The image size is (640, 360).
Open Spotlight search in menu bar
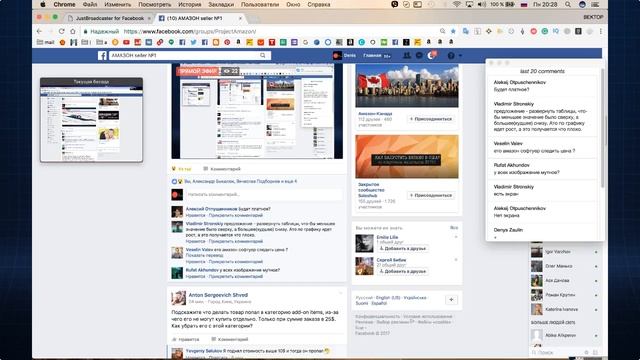(568, 4)
